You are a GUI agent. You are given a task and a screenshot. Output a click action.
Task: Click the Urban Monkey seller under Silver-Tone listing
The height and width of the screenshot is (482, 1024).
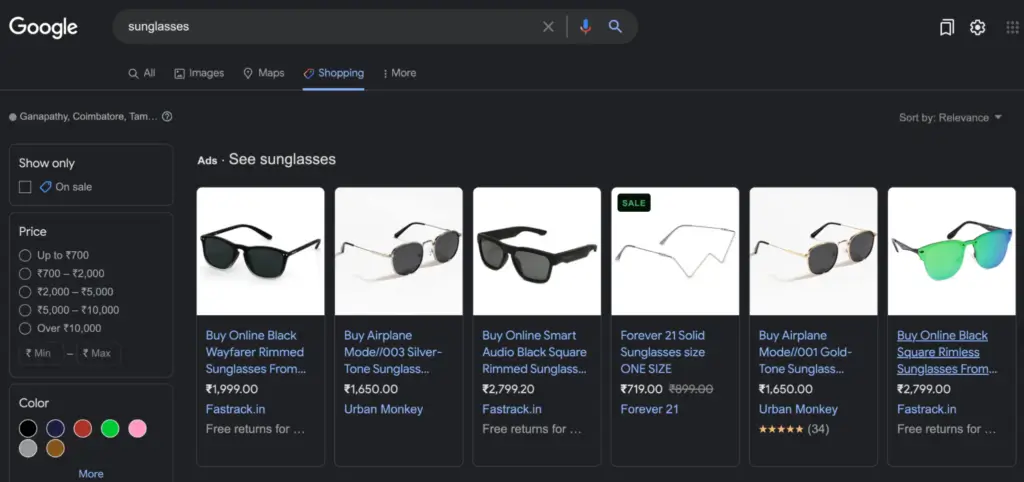click(x=383, y=410)
